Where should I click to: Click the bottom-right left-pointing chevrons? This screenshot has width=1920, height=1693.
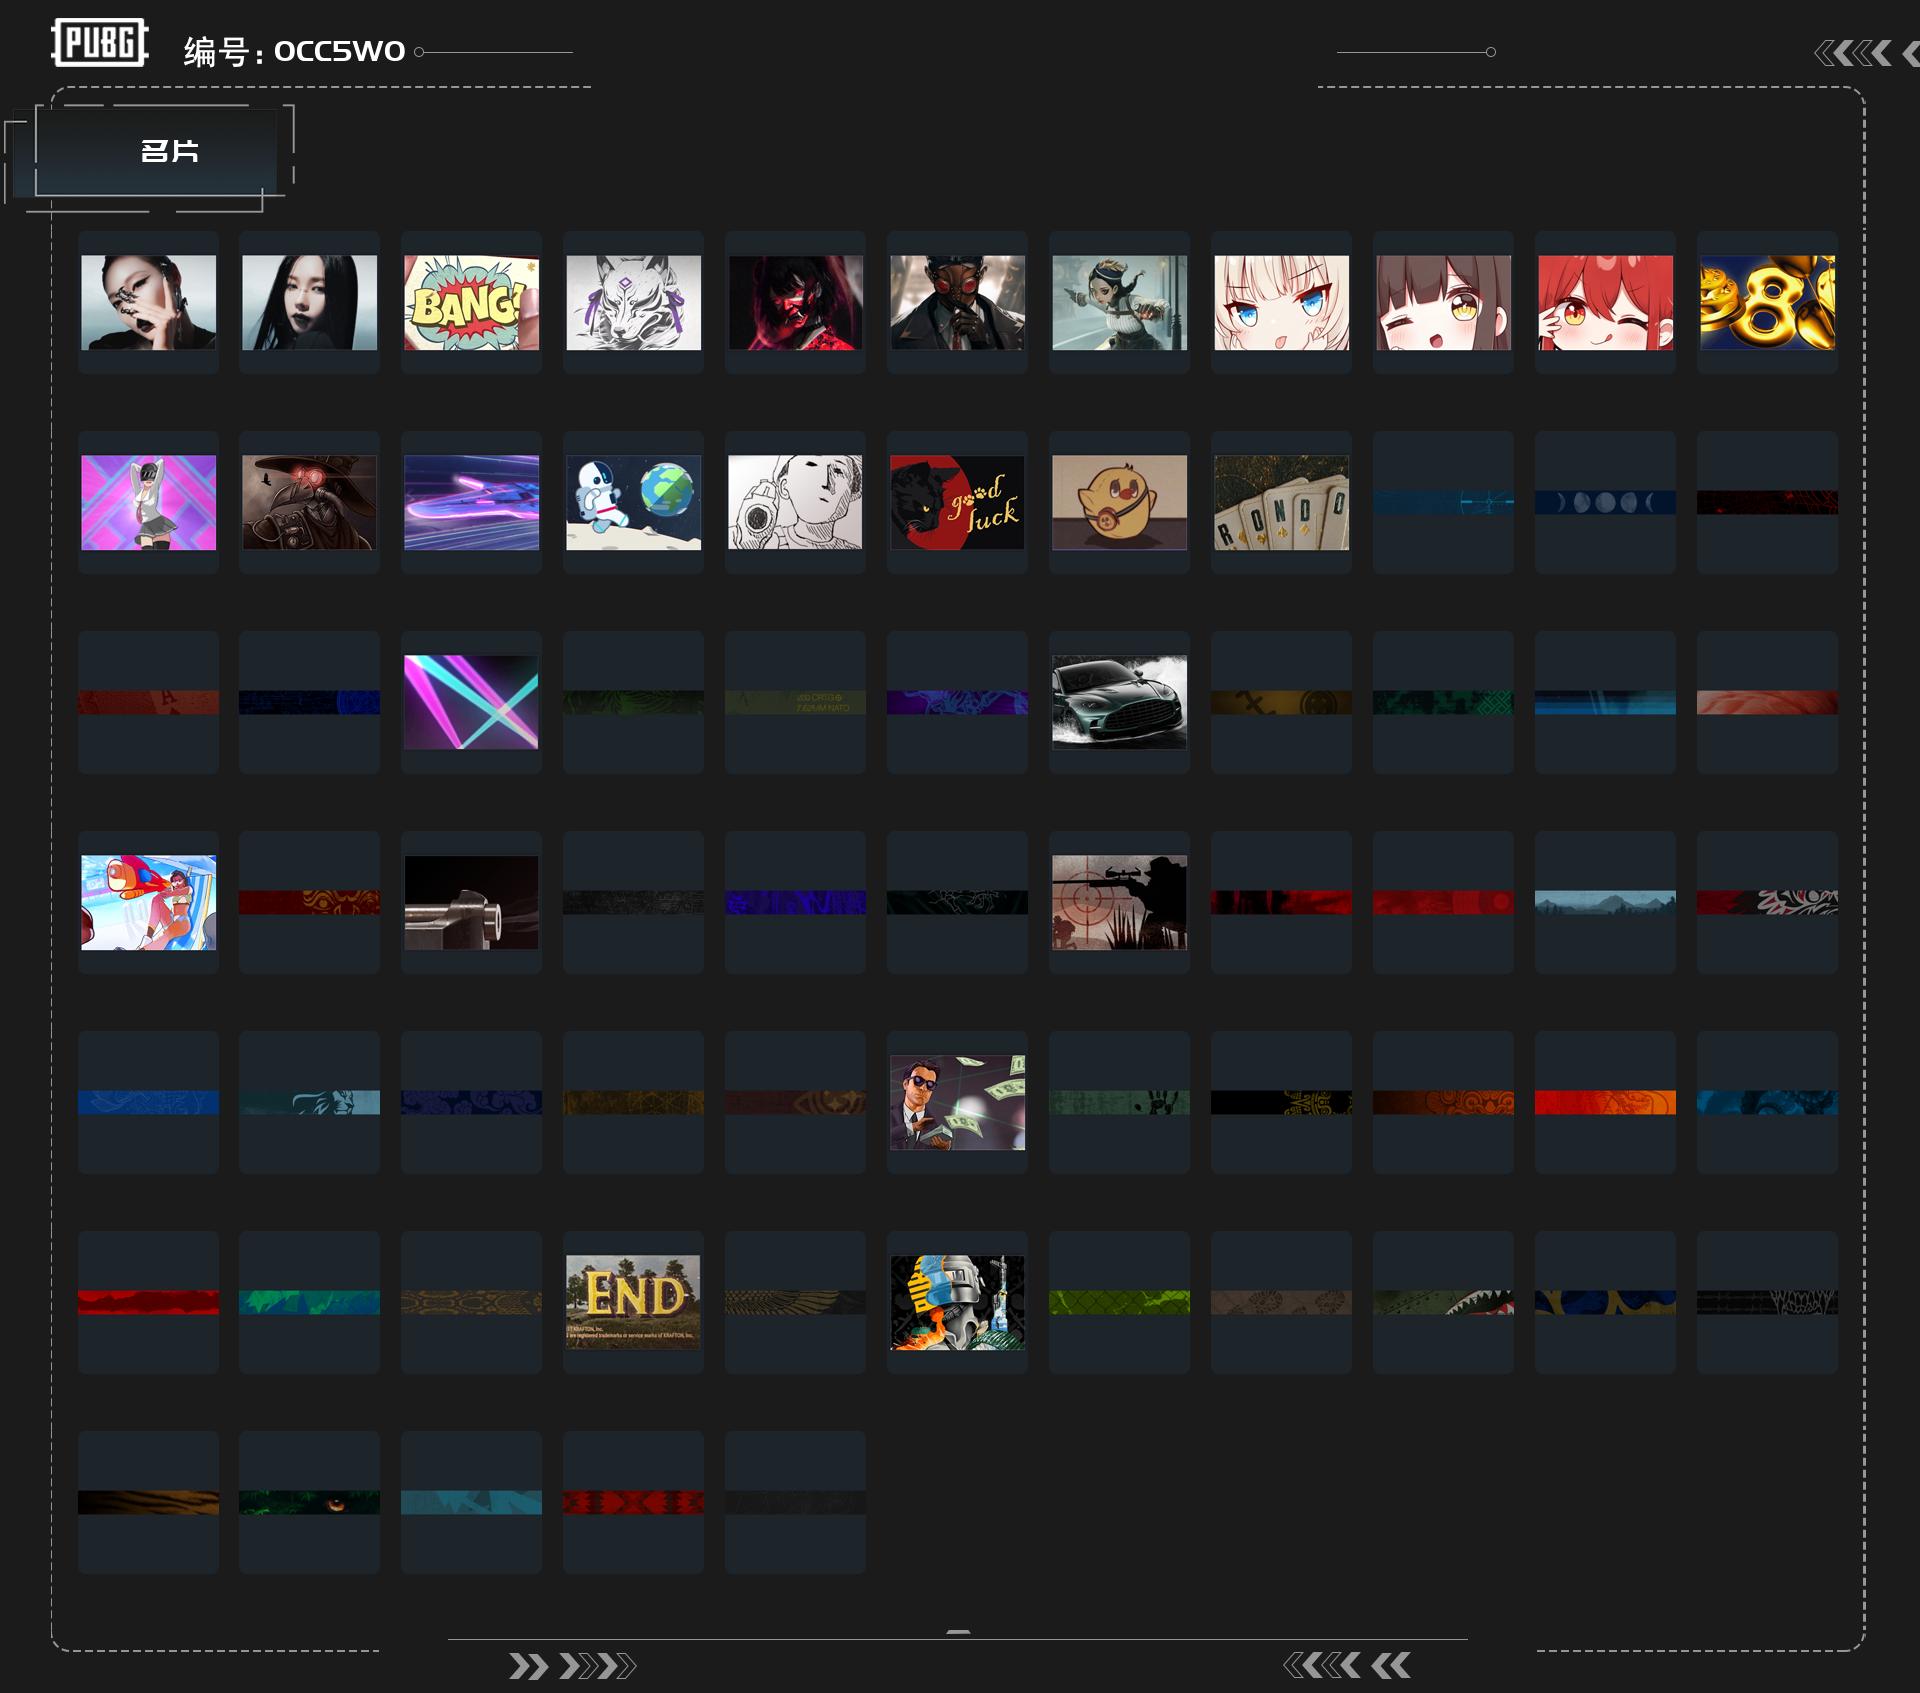(1347, 1665)
